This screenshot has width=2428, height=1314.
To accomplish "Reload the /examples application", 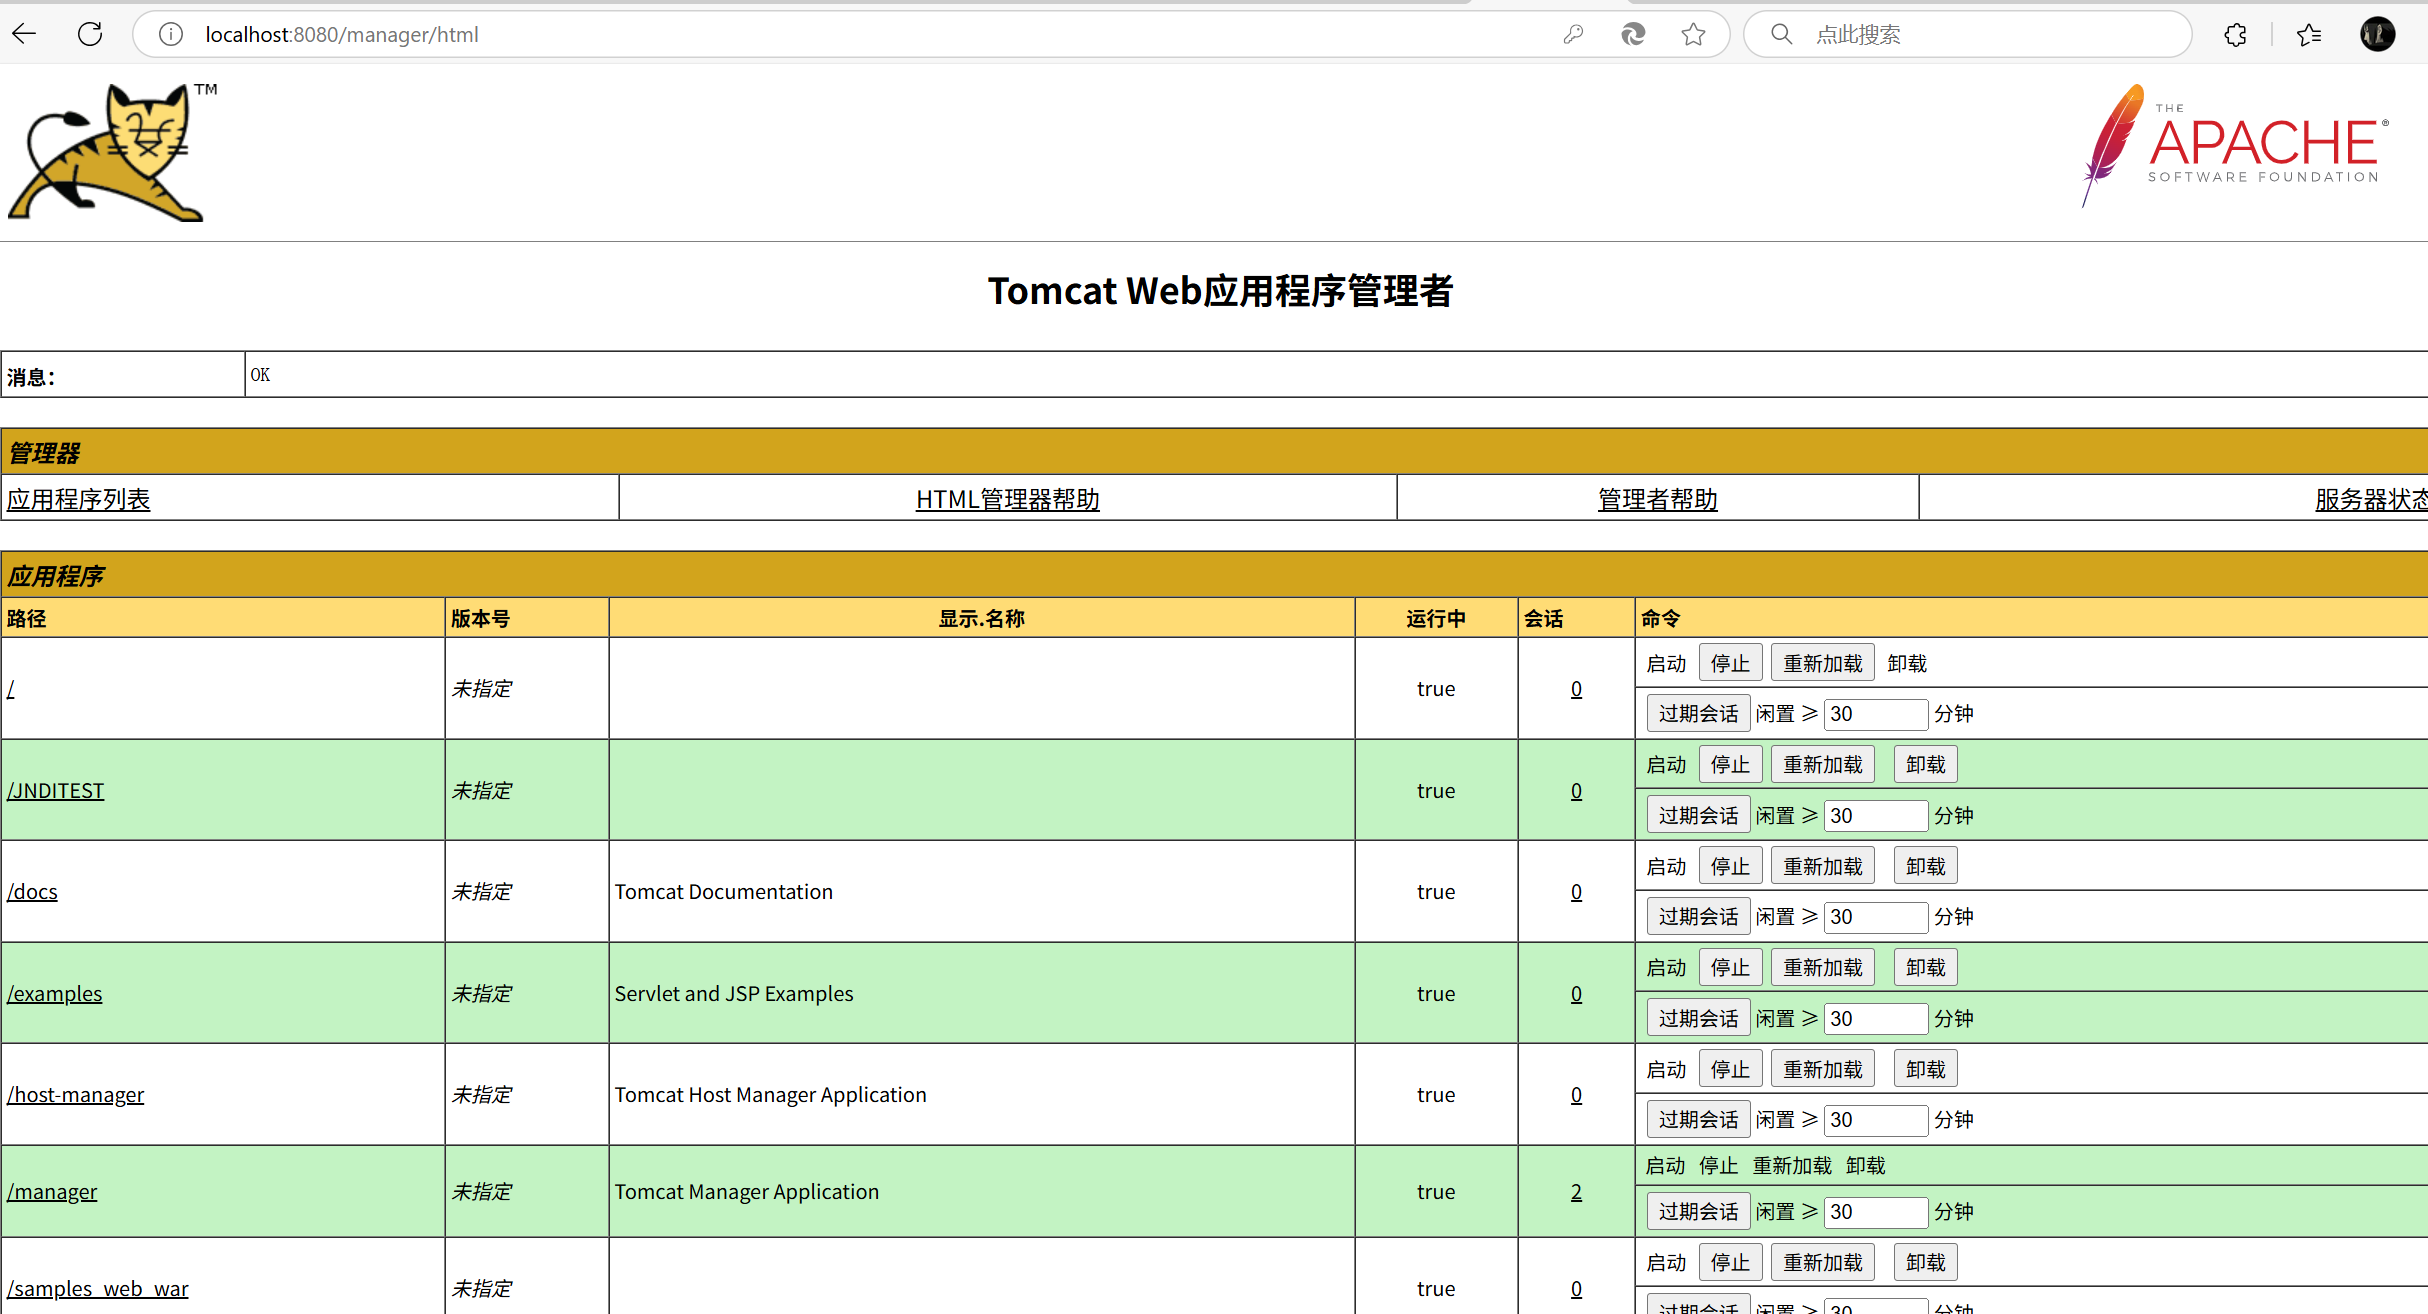I will point(1822,967).
